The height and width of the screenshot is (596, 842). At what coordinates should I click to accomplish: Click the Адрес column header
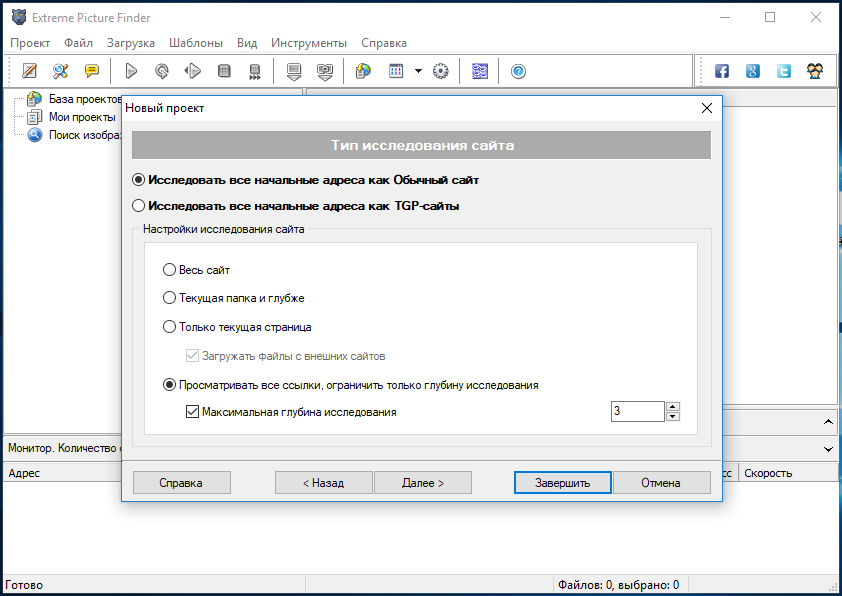tap(62, 473)
